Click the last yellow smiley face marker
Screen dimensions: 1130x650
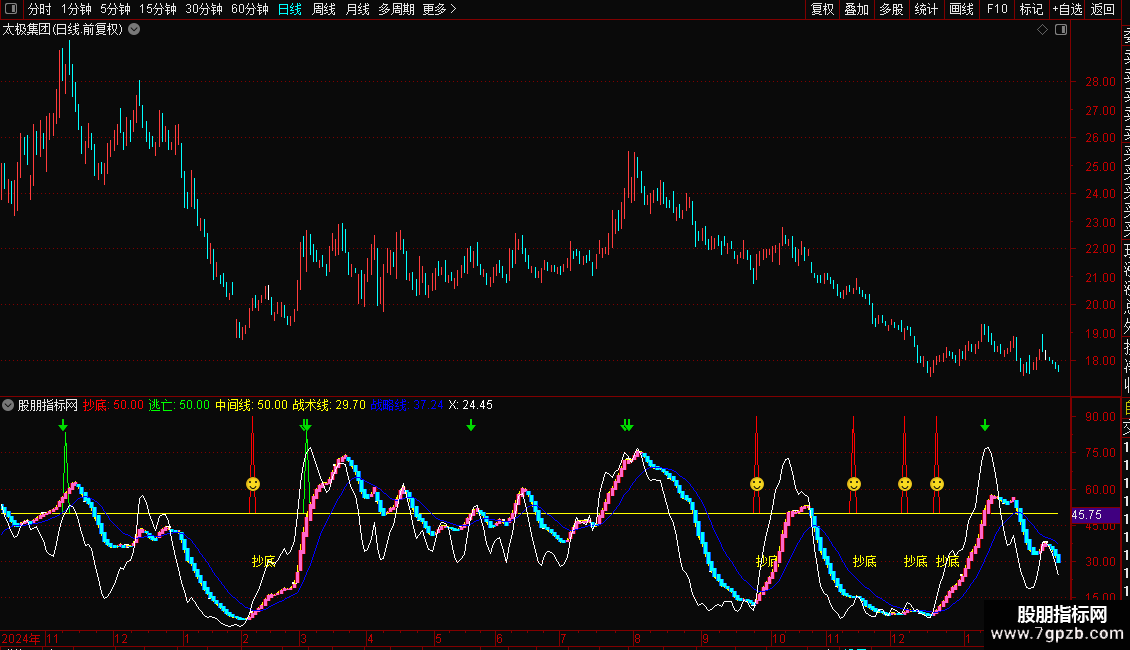click(x=937, y=484)
